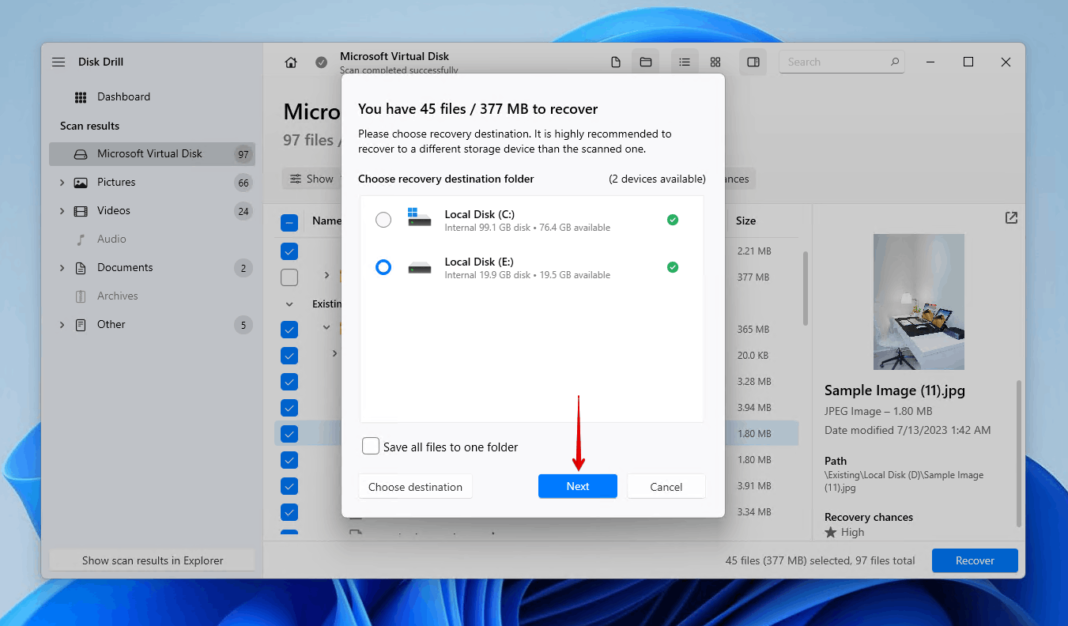Enable Save all files to one folder
This screenshot has width=1068, height=626.
tap(371, 446)
